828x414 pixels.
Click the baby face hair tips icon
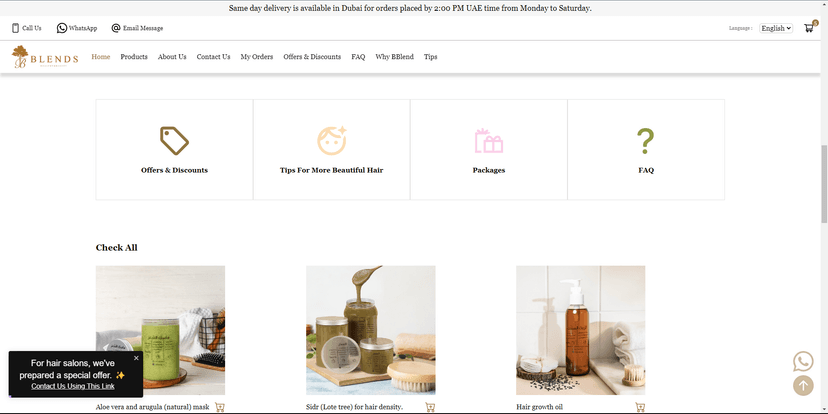click(331, 141)
